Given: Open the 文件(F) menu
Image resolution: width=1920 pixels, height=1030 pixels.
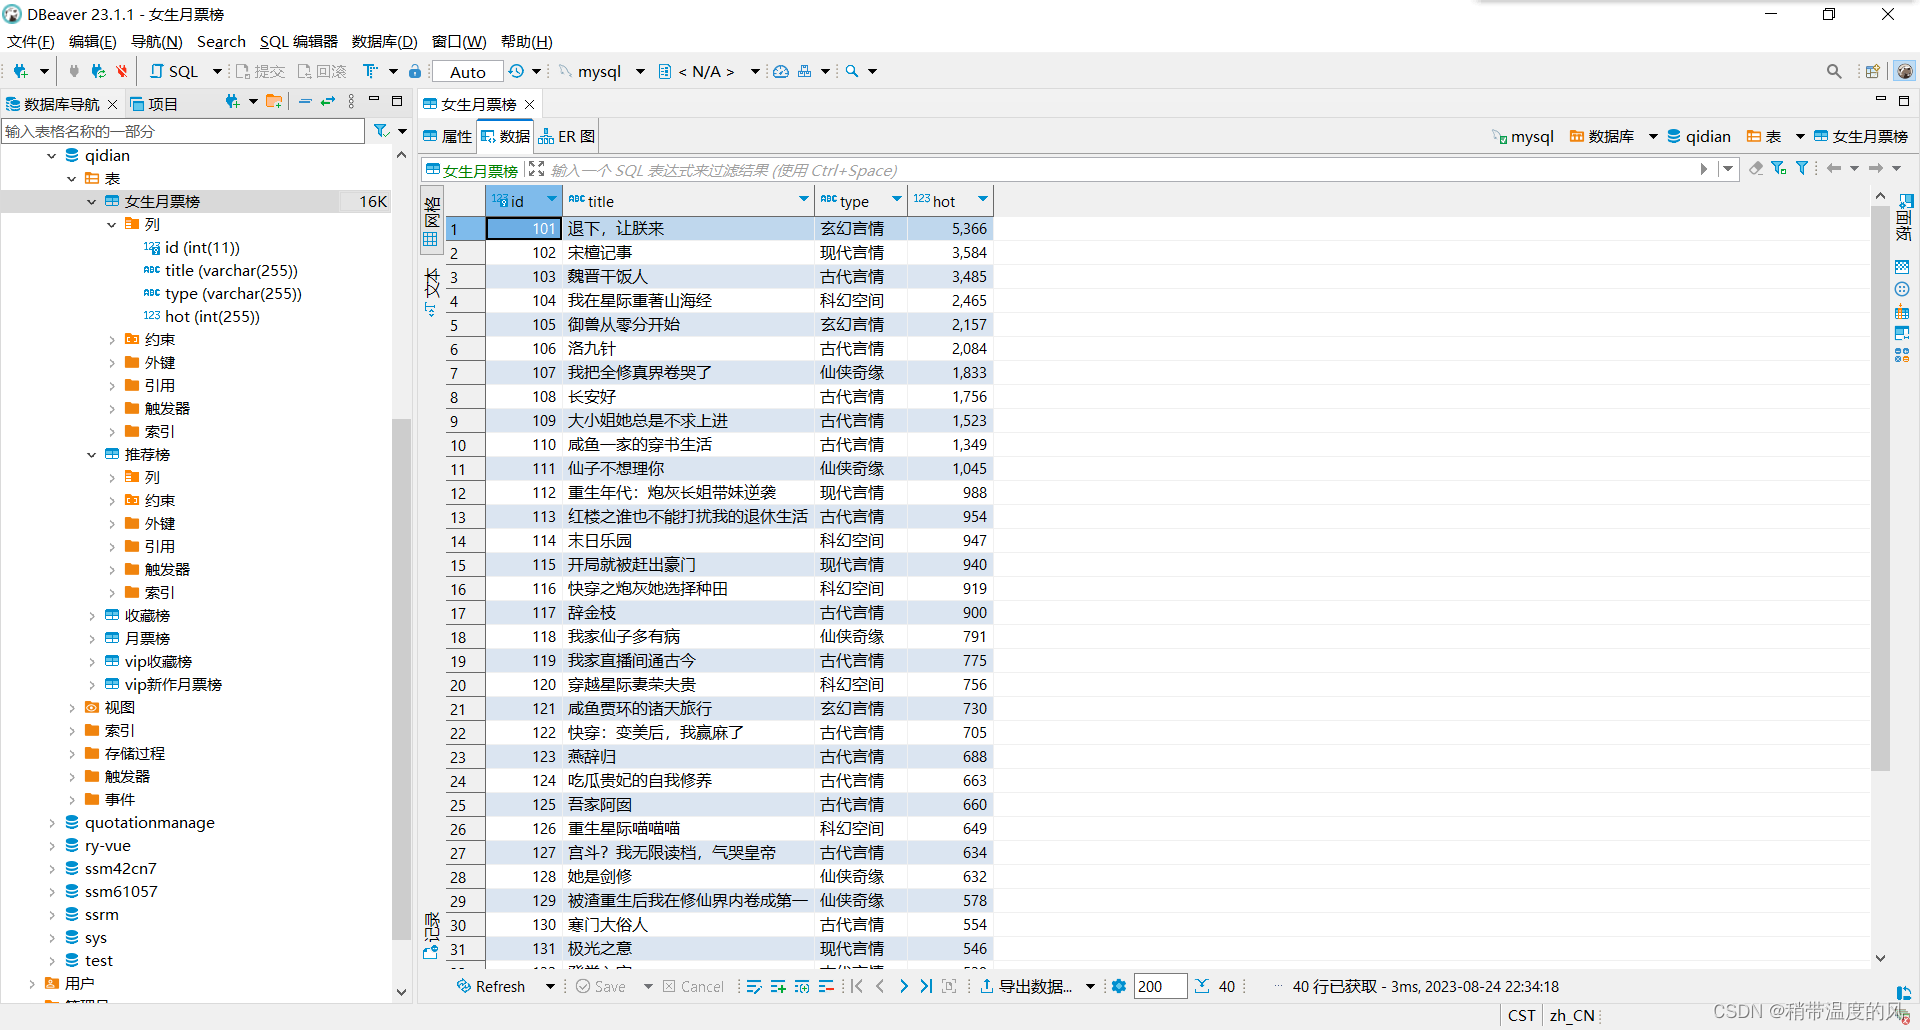Looking at the screenshot, I should (31, 41).
